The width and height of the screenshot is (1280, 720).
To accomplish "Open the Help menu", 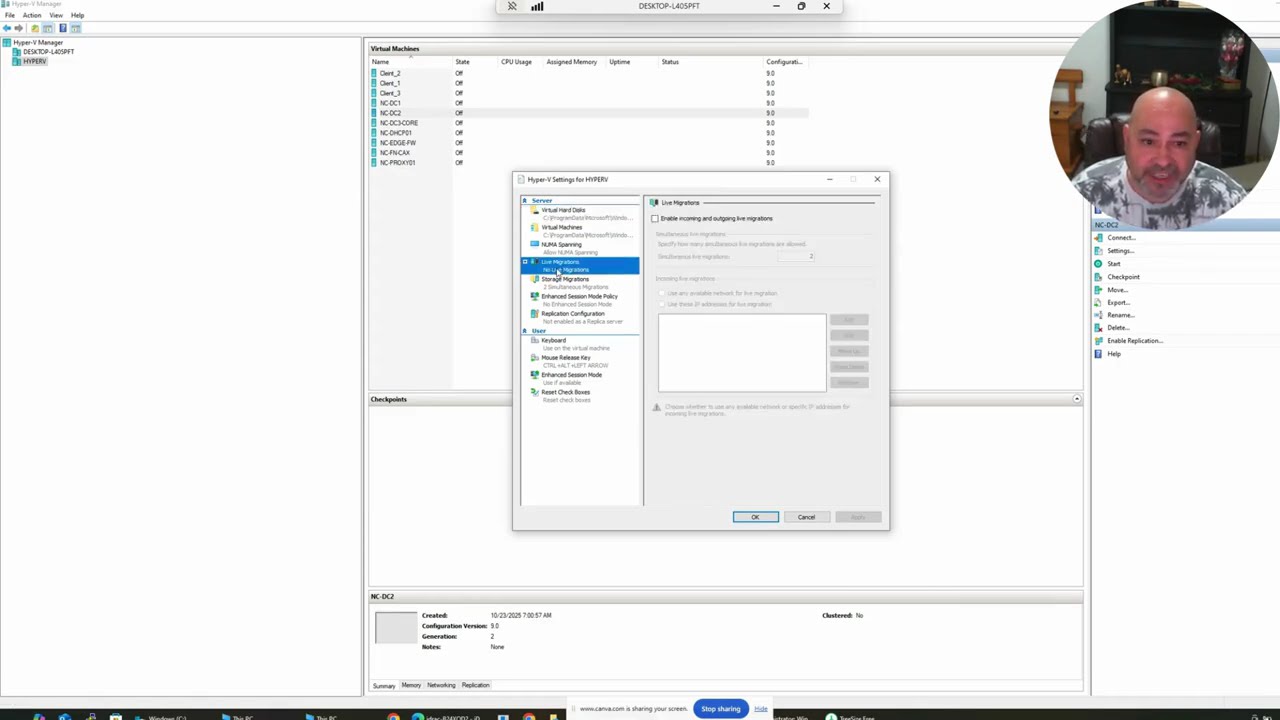I will (x=77, y=15).
